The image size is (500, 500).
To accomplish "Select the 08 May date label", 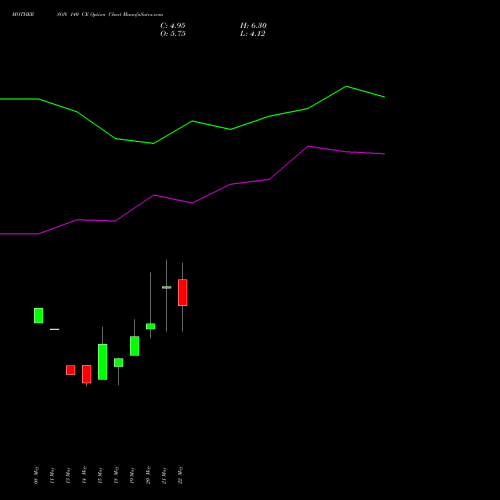I will tap(36, 475).
